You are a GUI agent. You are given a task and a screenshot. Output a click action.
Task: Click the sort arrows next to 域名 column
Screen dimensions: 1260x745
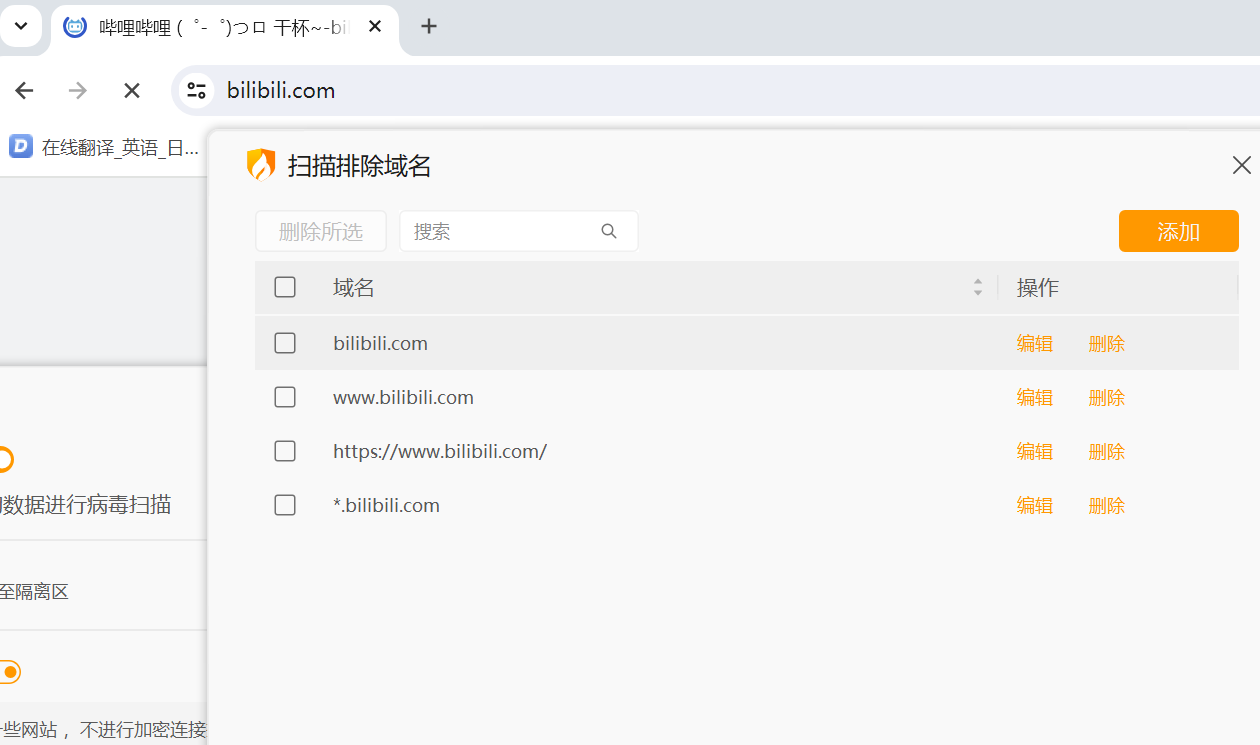pos(977,287)
